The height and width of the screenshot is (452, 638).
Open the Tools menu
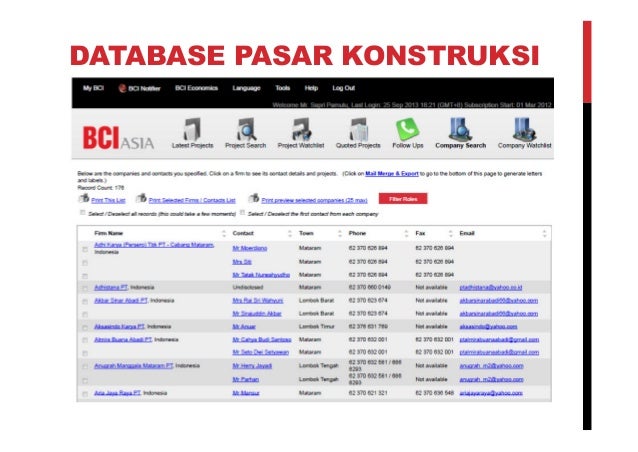(282, 88)
